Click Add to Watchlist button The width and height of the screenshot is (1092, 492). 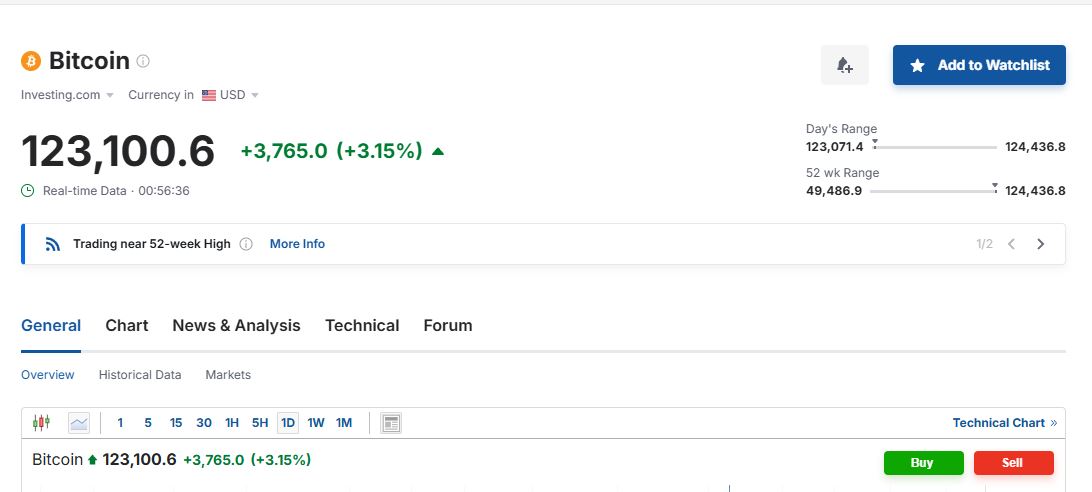click(x=979, y=65)
